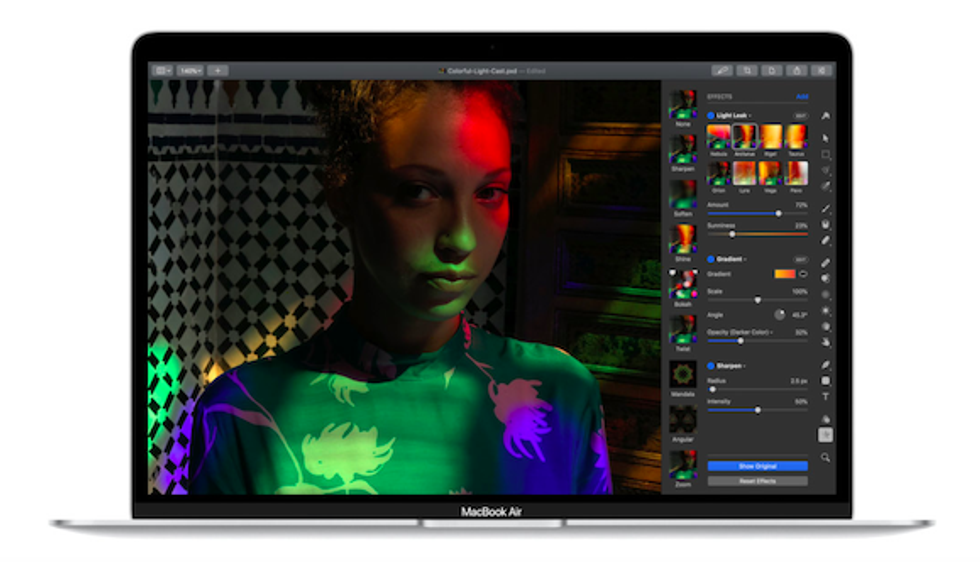This screenshot has width=980, height=562.
Task: Select the Zoom magnifier tool
Action: (826, 457)
